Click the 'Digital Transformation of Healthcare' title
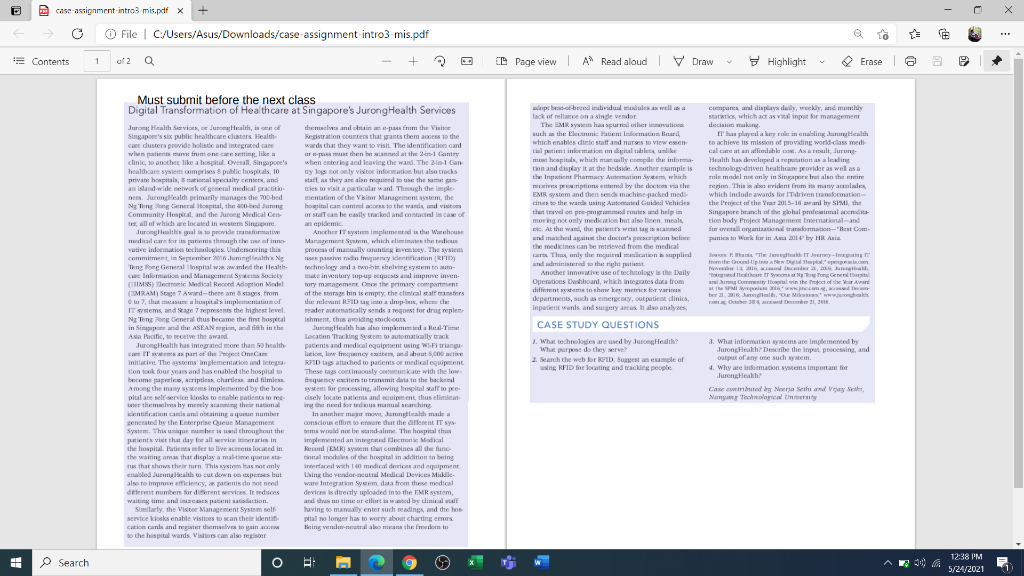 point(291,110)
